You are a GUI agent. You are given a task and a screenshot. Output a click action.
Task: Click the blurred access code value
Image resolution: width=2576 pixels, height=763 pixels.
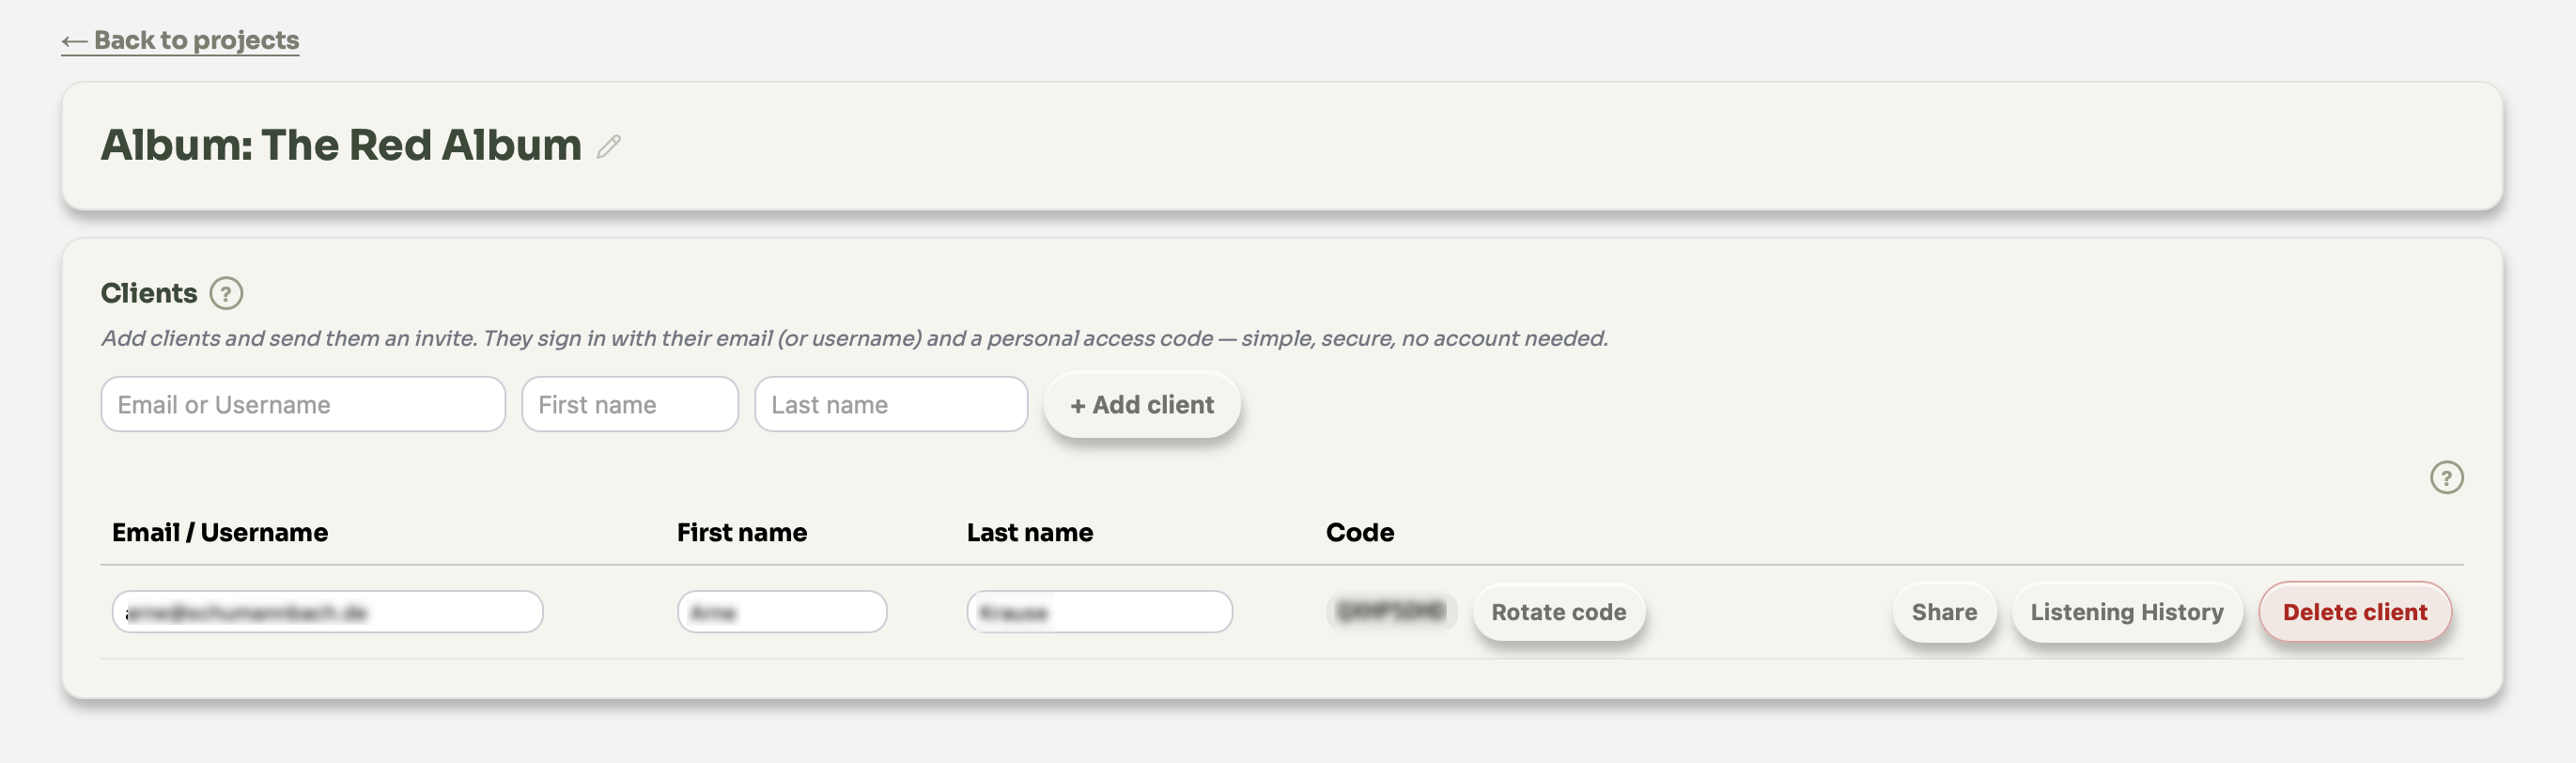(1391, 611)
